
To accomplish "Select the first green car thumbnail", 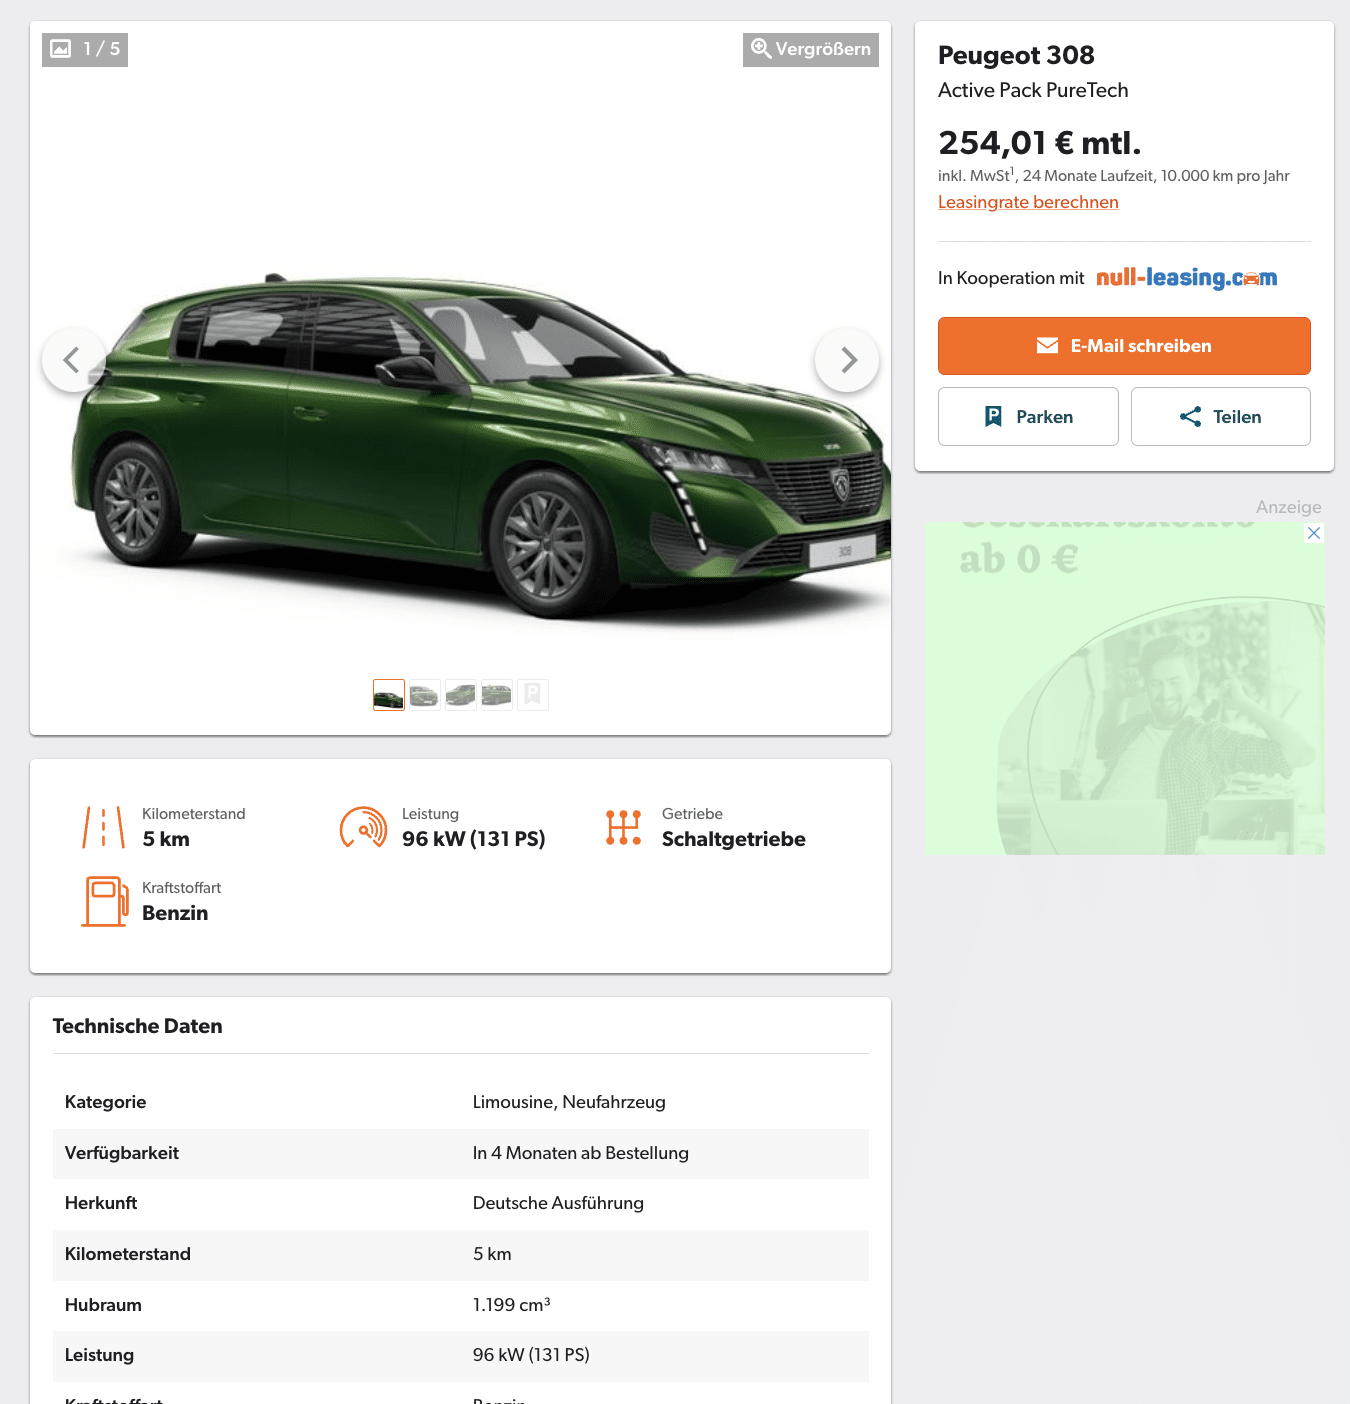I will (x=389, y=695).
